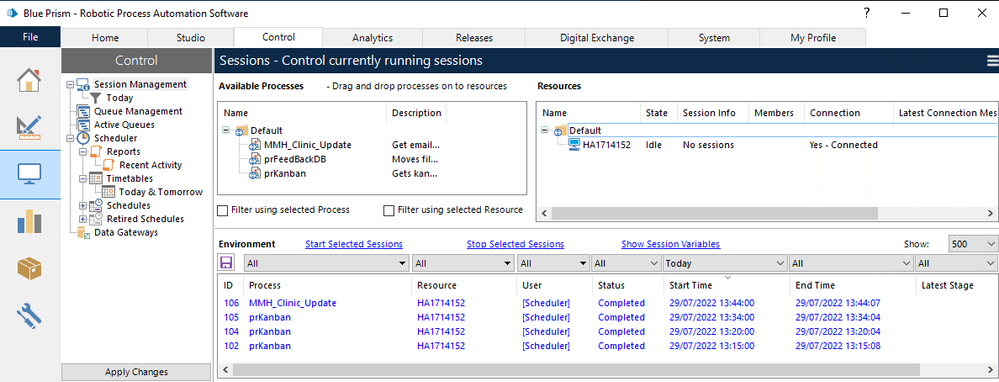Click the save filter floppy disk icon
This screenshot has height=382, width=999.
coord(226,262)
